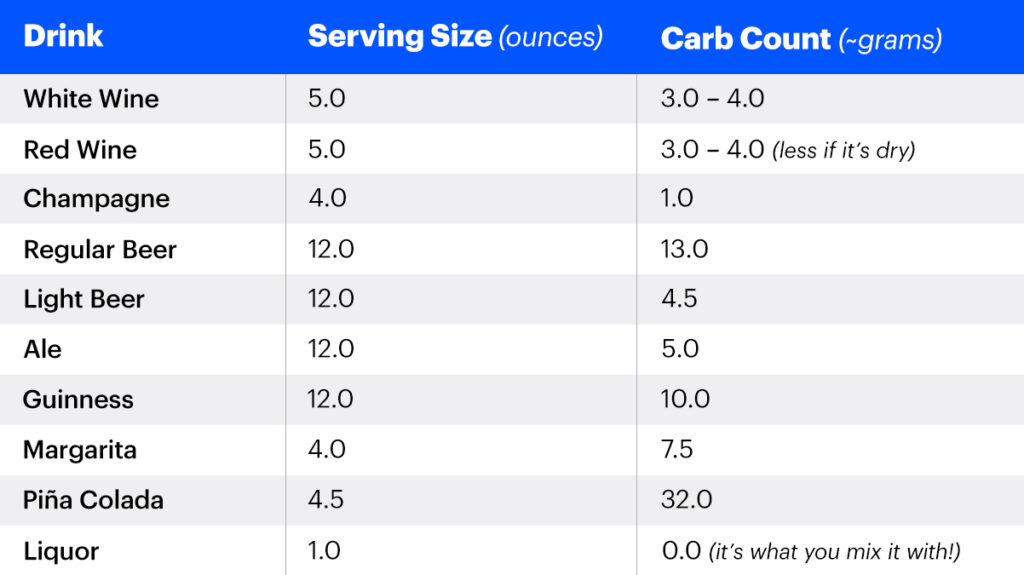This screenshot has height=575, width=1024.
Task: Click the Drink column header
Action: click(64, 37)
